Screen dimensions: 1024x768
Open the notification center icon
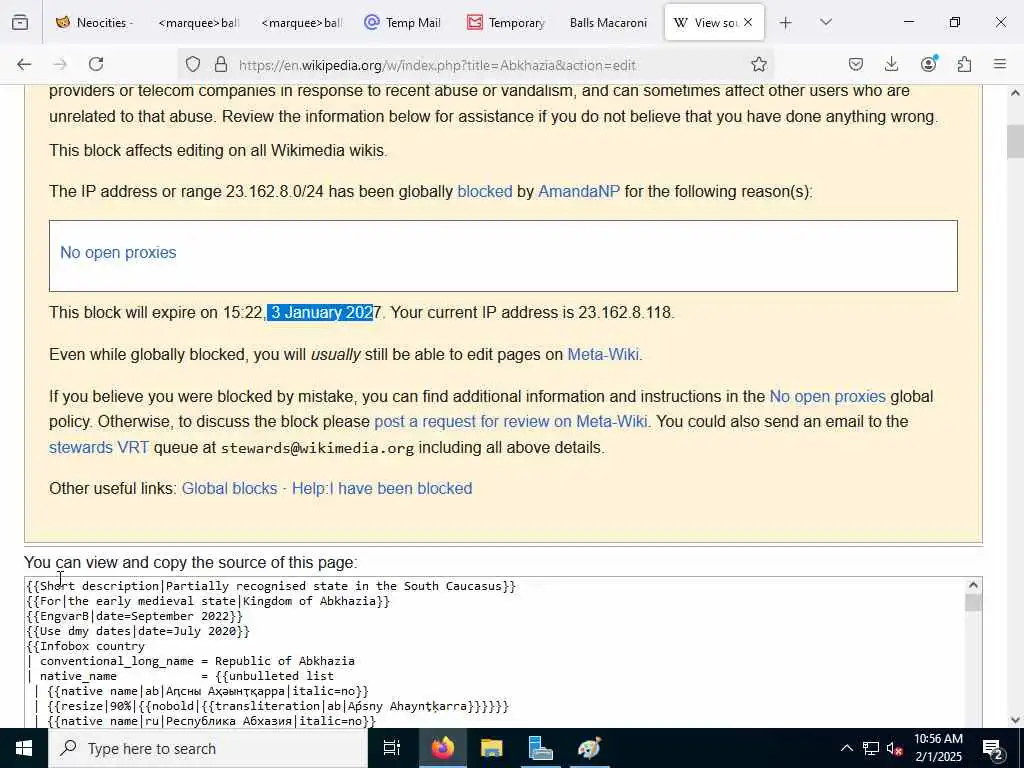tap(993, 748)
